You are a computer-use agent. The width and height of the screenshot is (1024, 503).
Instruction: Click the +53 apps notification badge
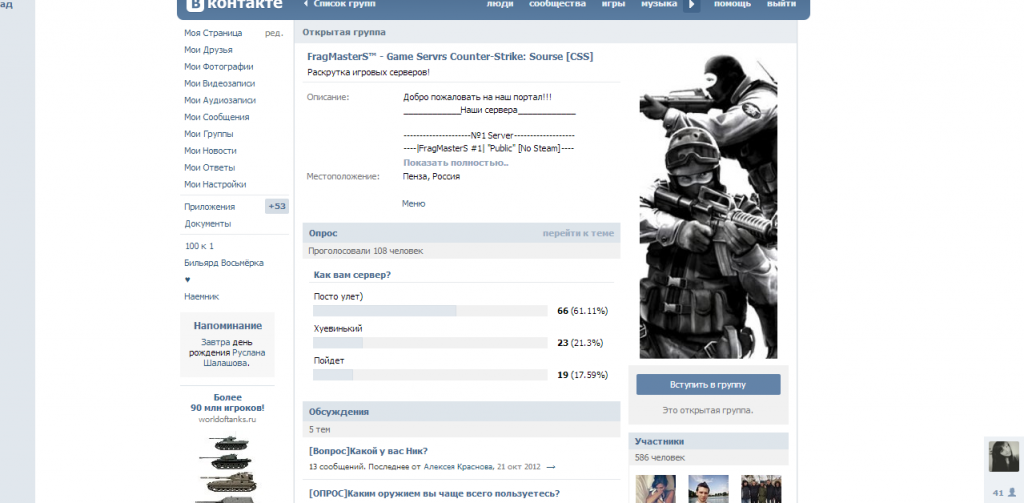(277, 206)
